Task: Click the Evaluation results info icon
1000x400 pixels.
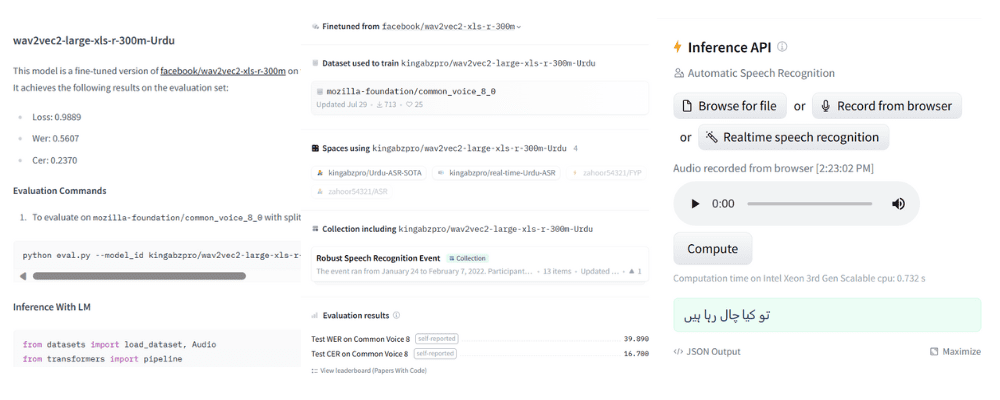Action: (x=396, y=315)
